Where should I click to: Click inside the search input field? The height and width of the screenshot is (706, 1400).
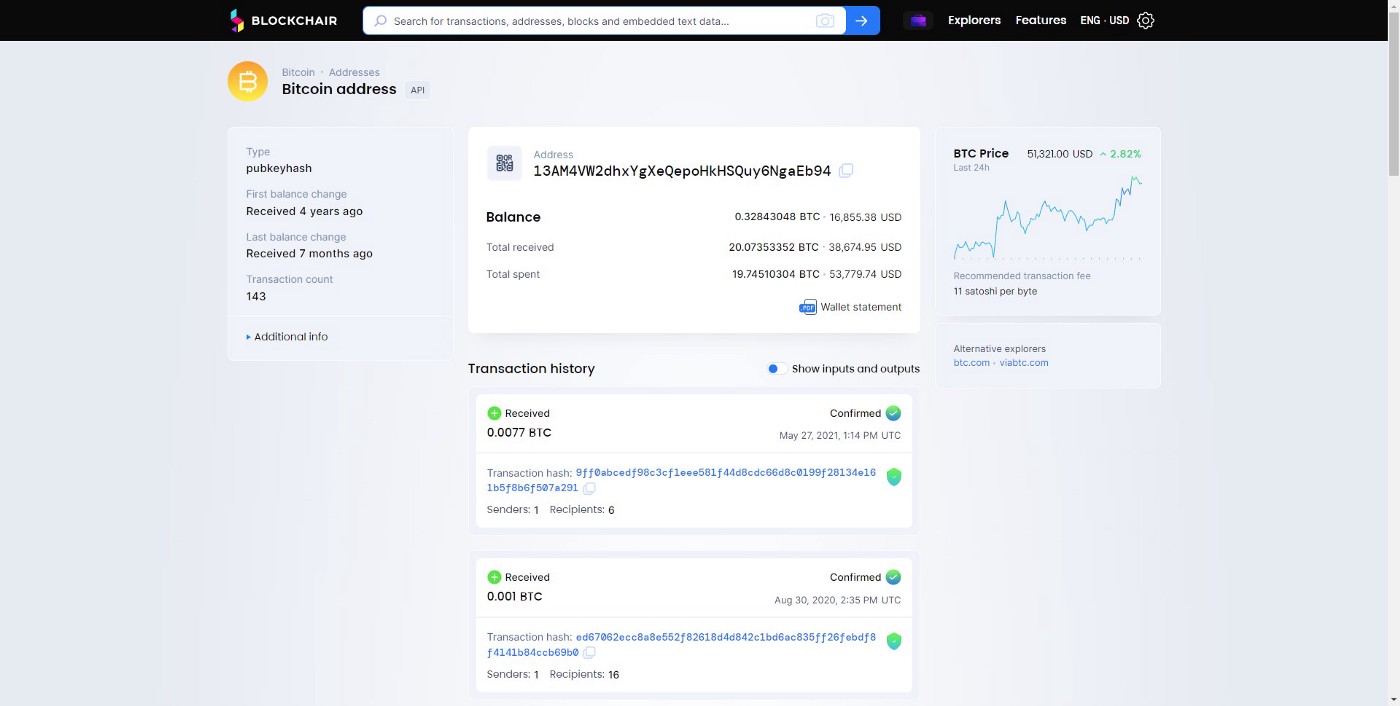click(x=600, y=20)
